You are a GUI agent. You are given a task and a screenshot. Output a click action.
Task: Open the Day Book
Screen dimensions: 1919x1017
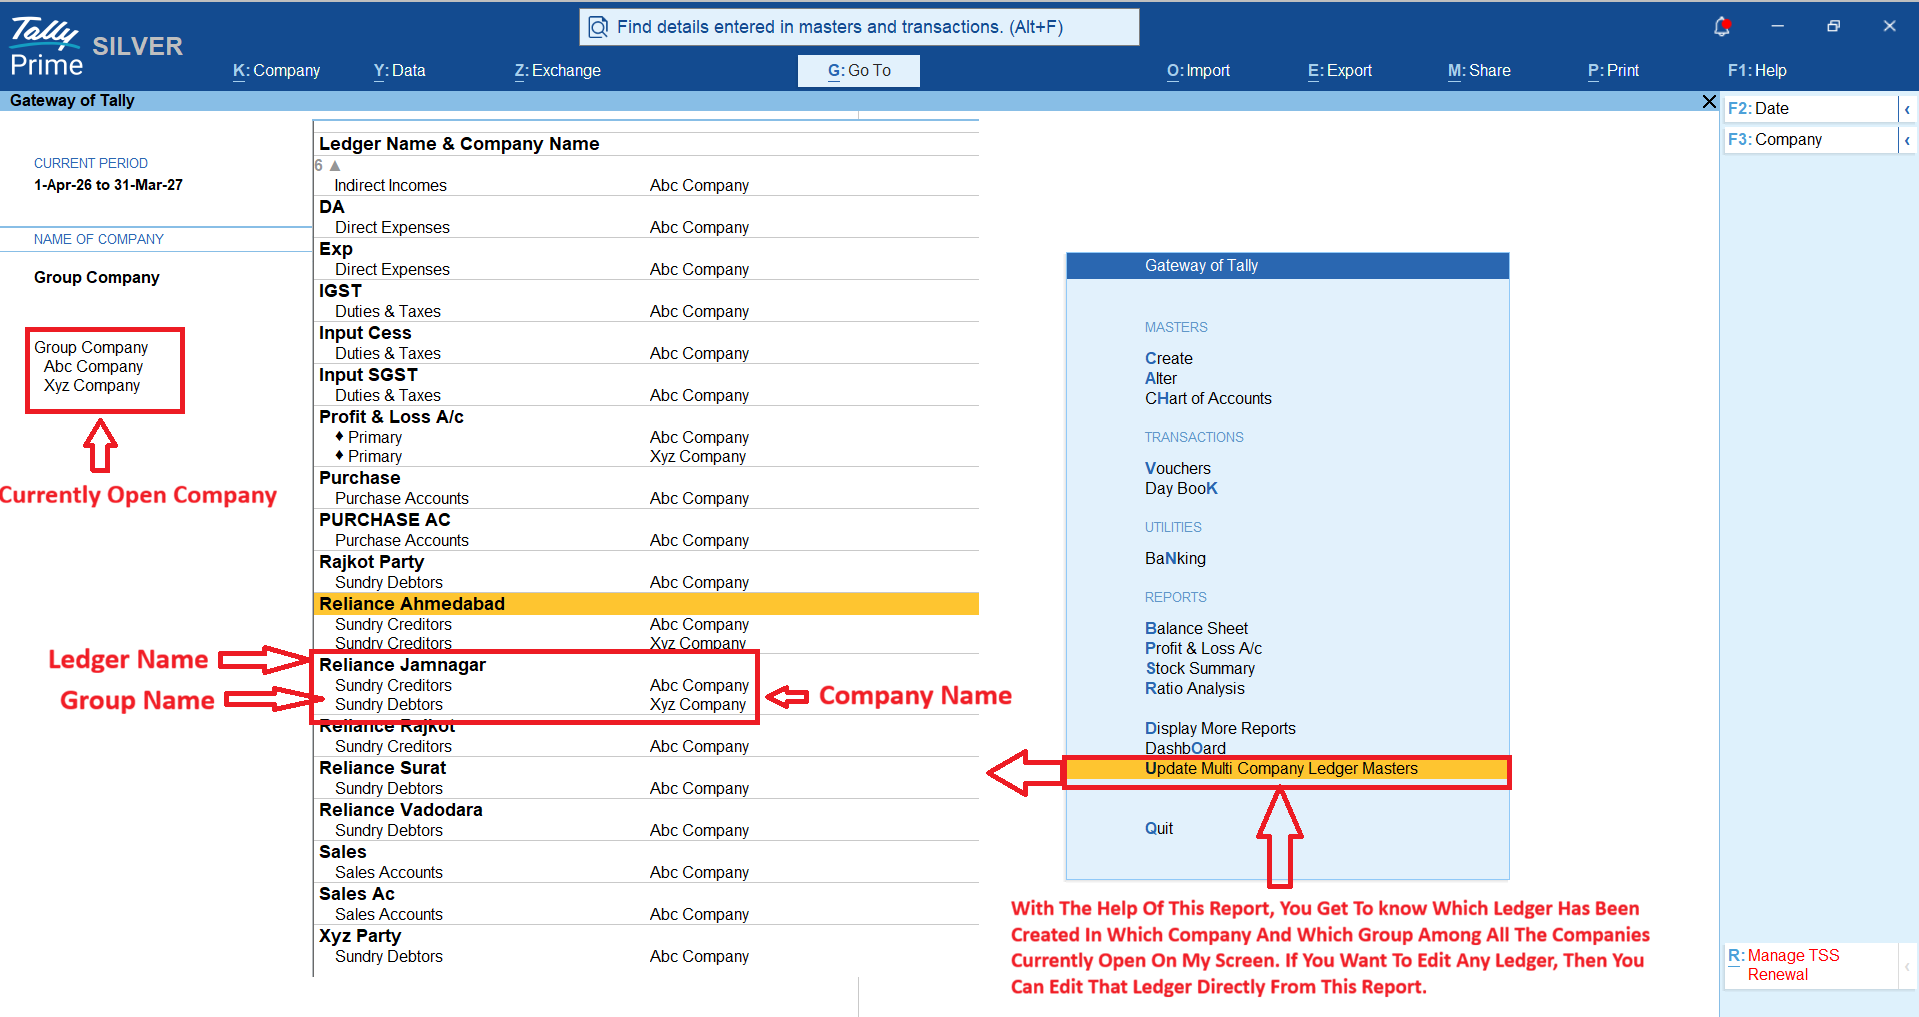point(1181,488)
